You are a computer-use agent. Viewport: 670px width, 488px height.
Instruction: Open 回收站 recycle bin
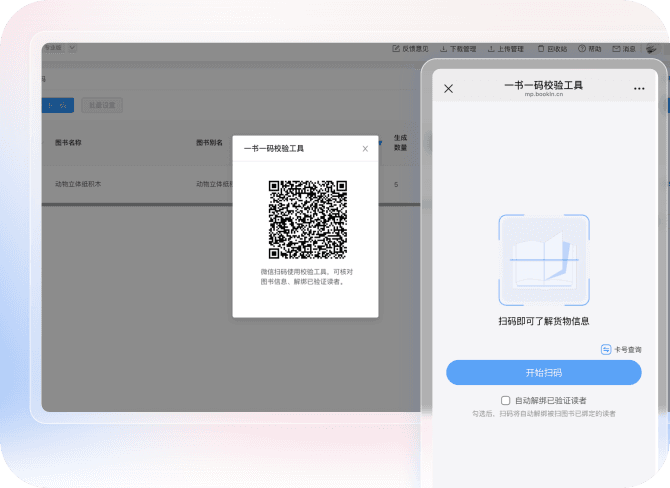point(552,49)
